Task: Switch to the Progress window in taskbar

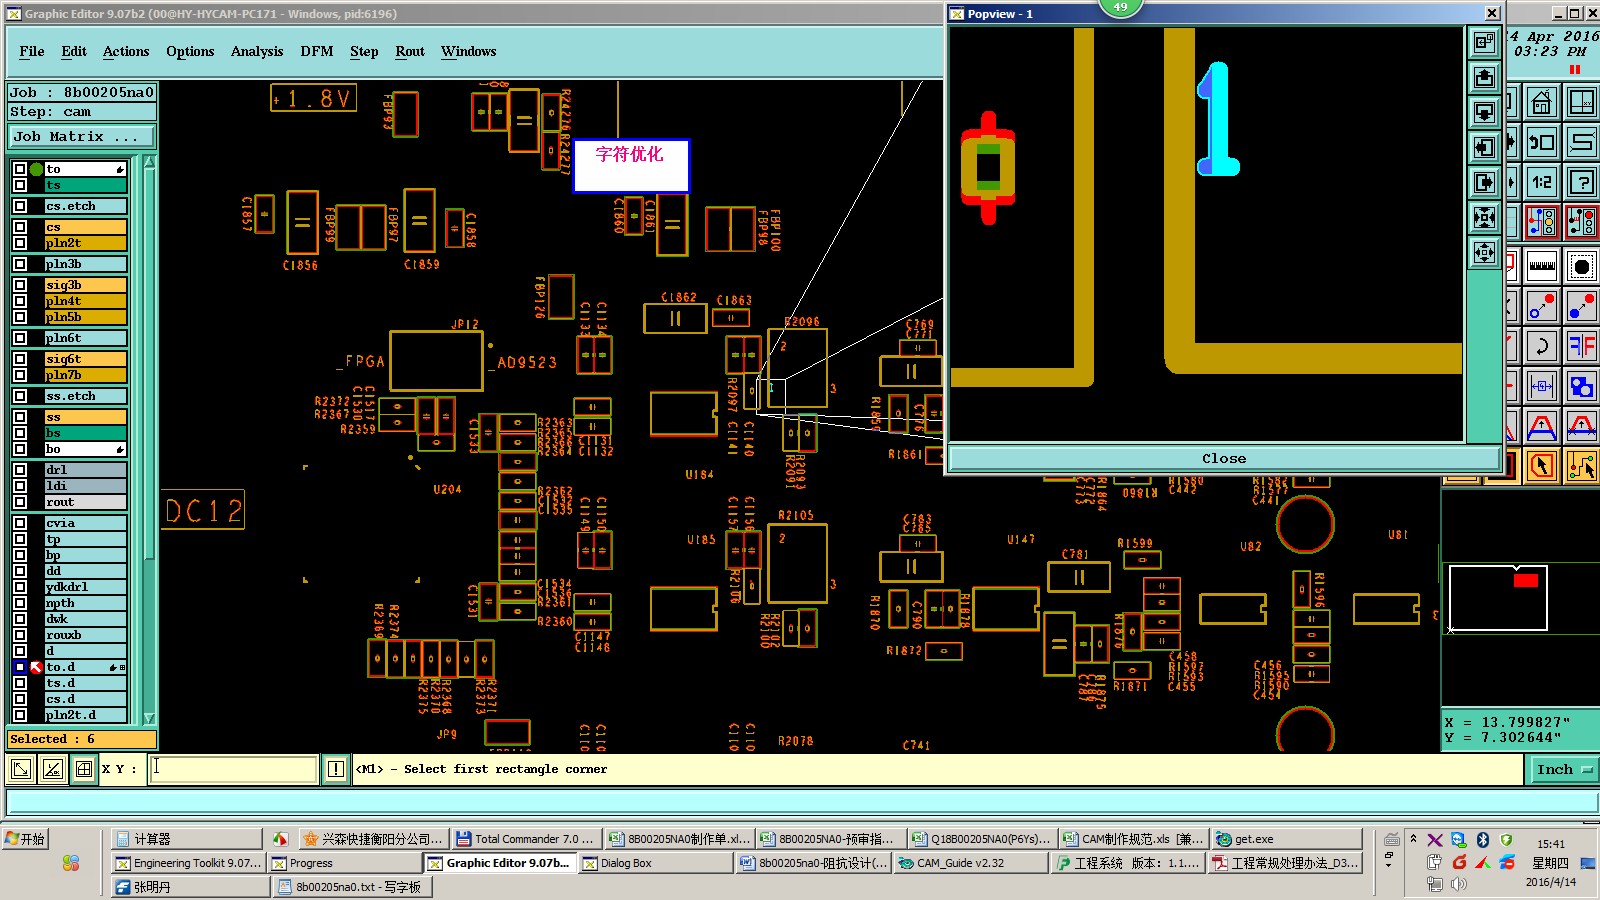Action: (346, 863)
